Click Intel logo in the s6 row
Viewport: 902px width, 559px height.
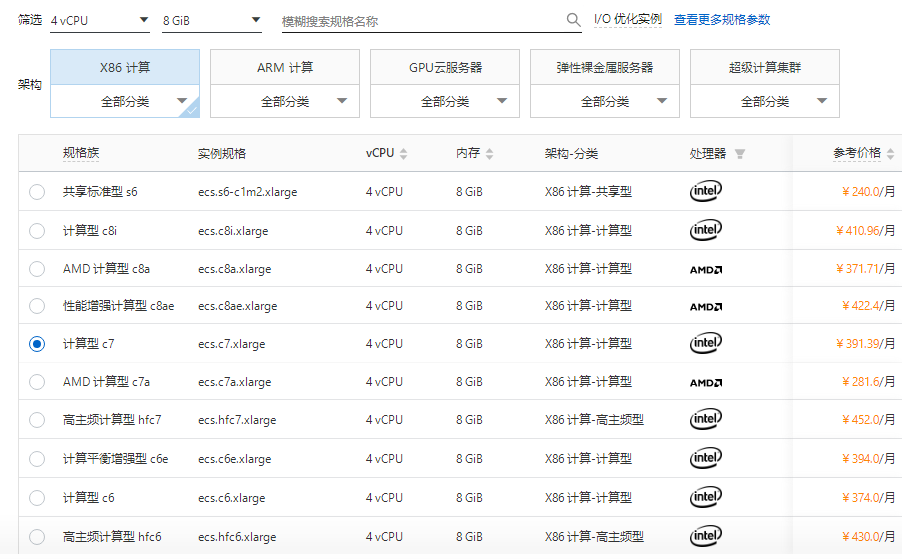pos(705,191)
